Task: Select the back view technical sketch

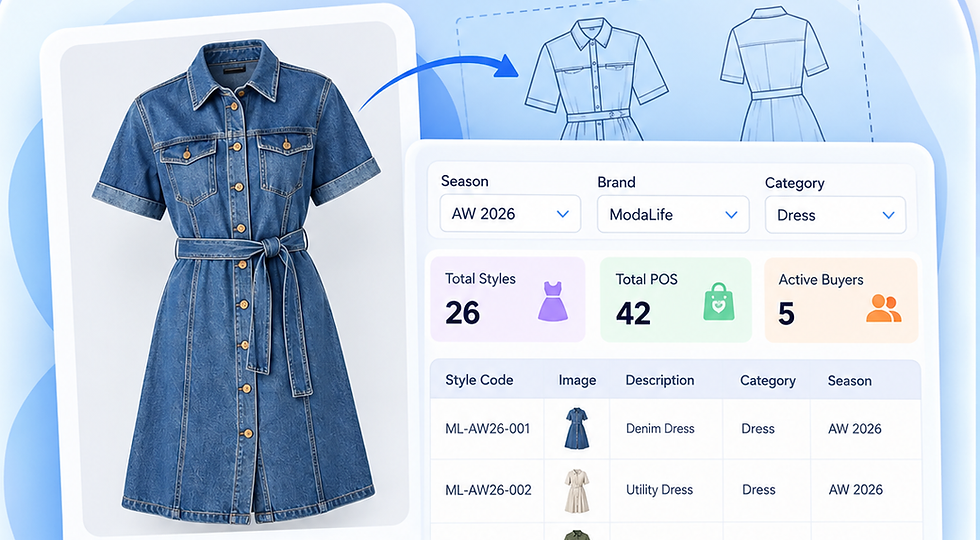Action: click(x=774, y=73)
